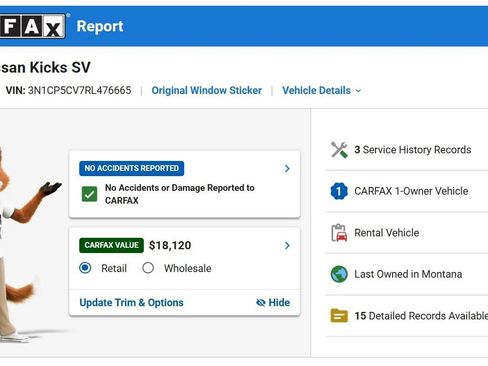Click Update Trim & Options link

click(131, 302)
